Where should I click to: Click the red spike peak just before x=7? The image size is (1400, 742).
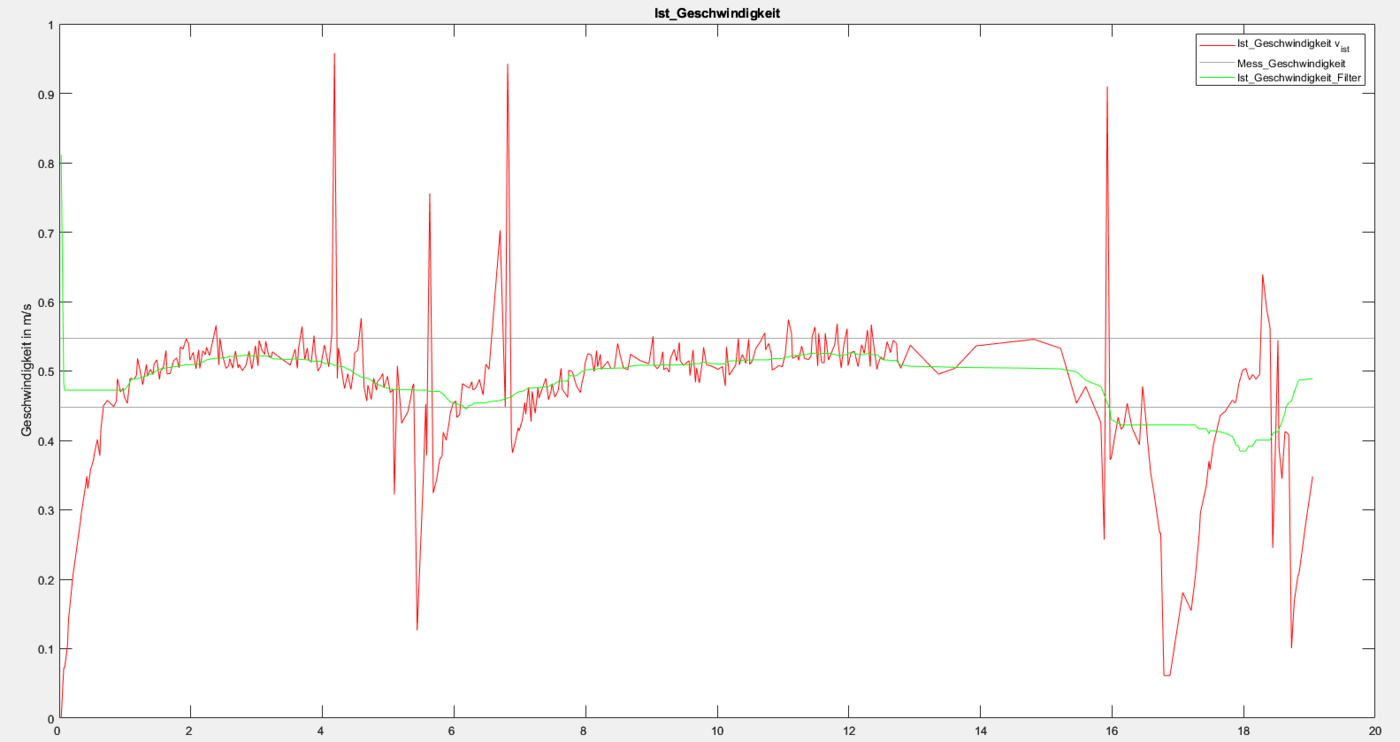coord(508,65)
